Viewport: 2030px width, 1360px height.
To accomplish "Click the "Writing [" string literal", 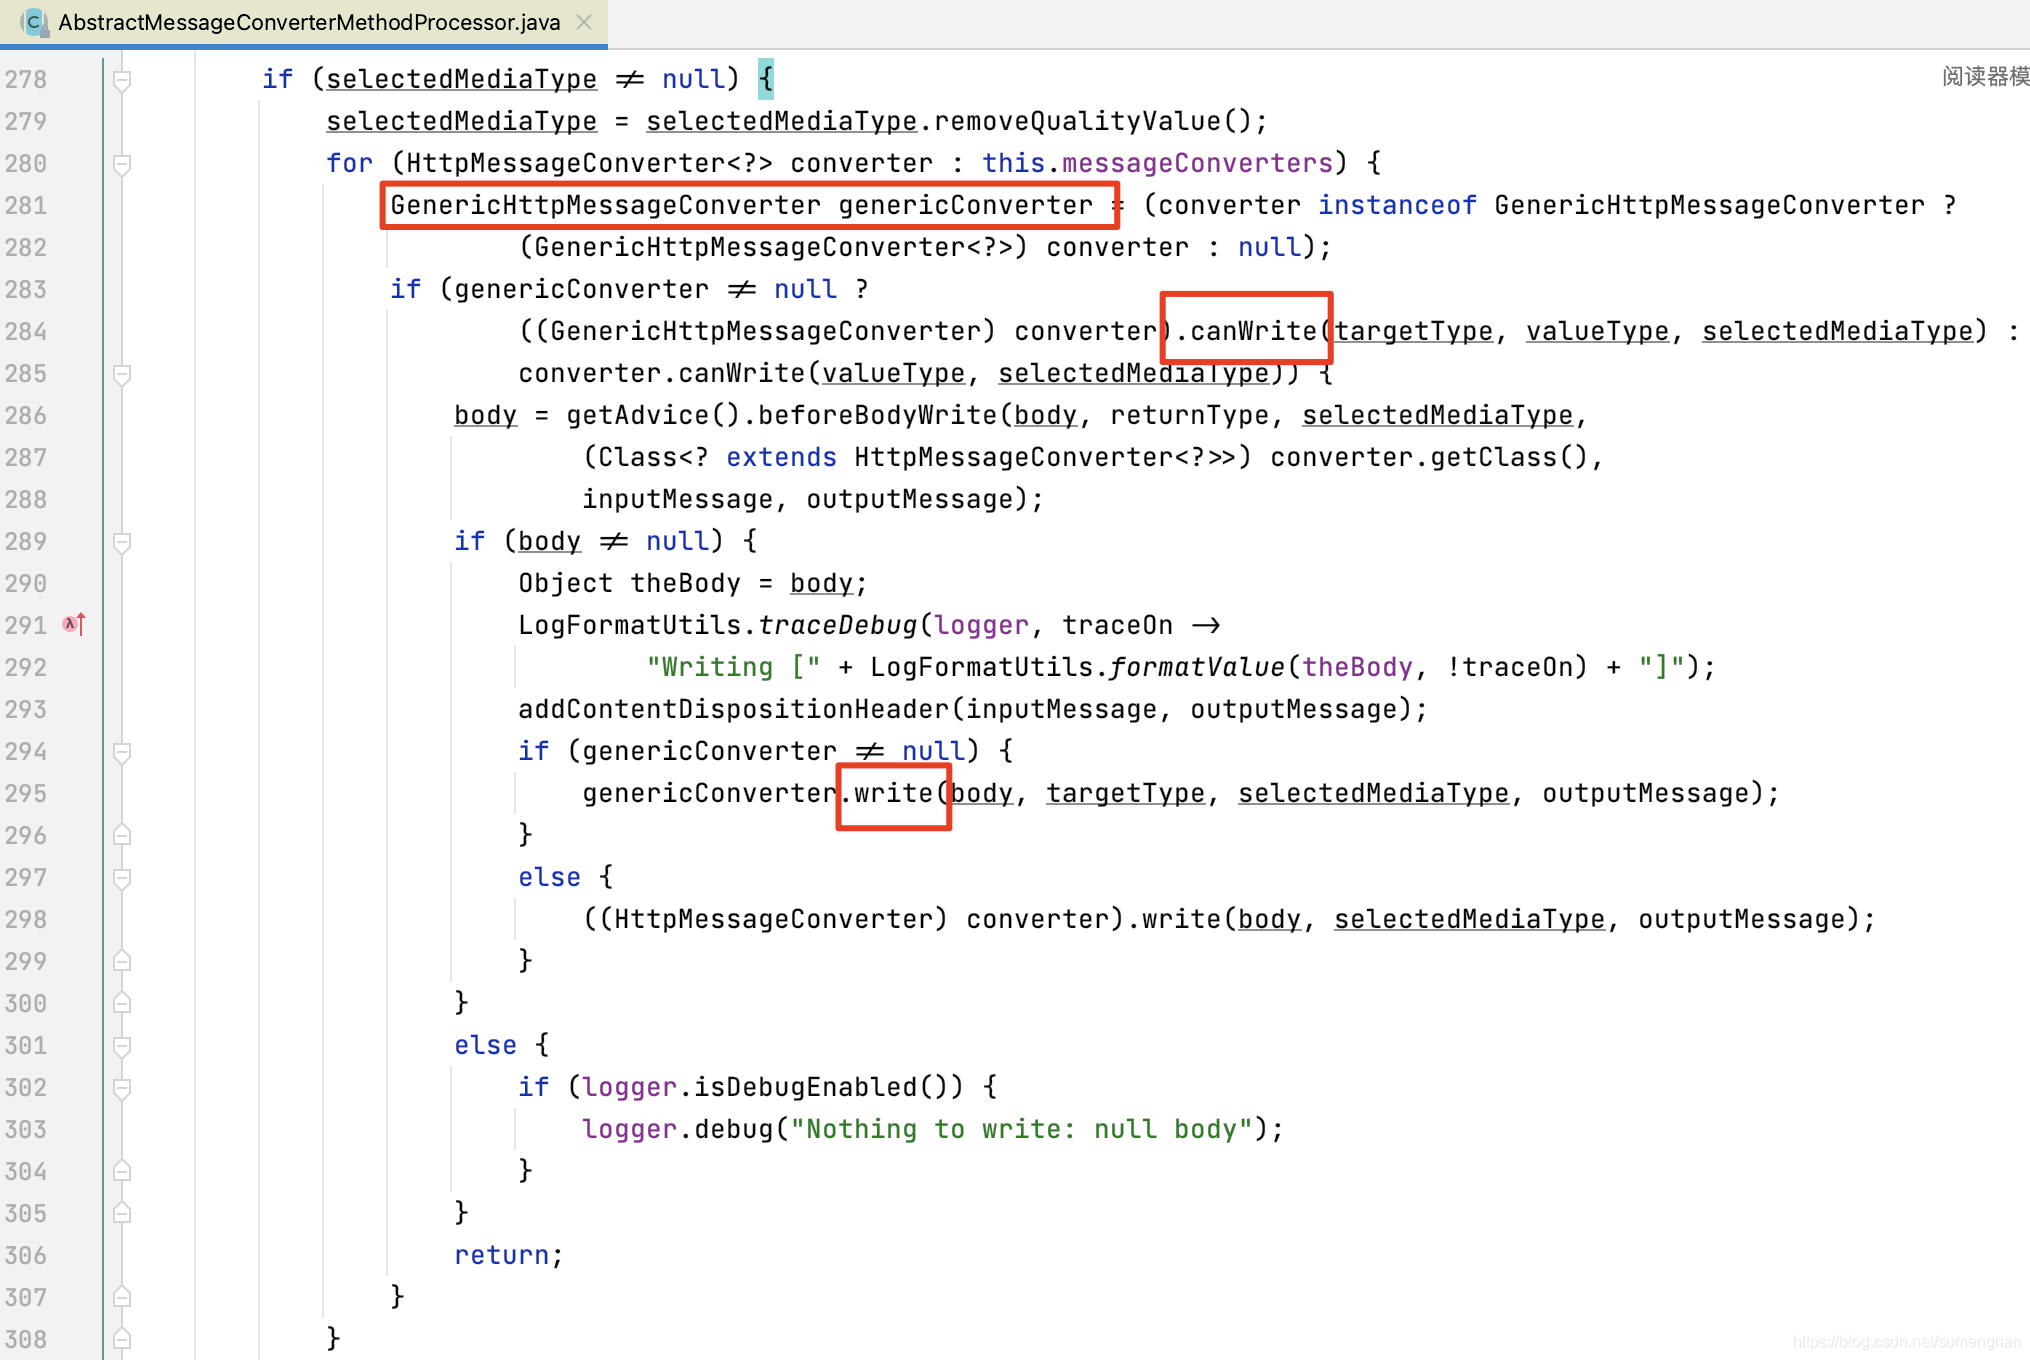I will 734,667.
